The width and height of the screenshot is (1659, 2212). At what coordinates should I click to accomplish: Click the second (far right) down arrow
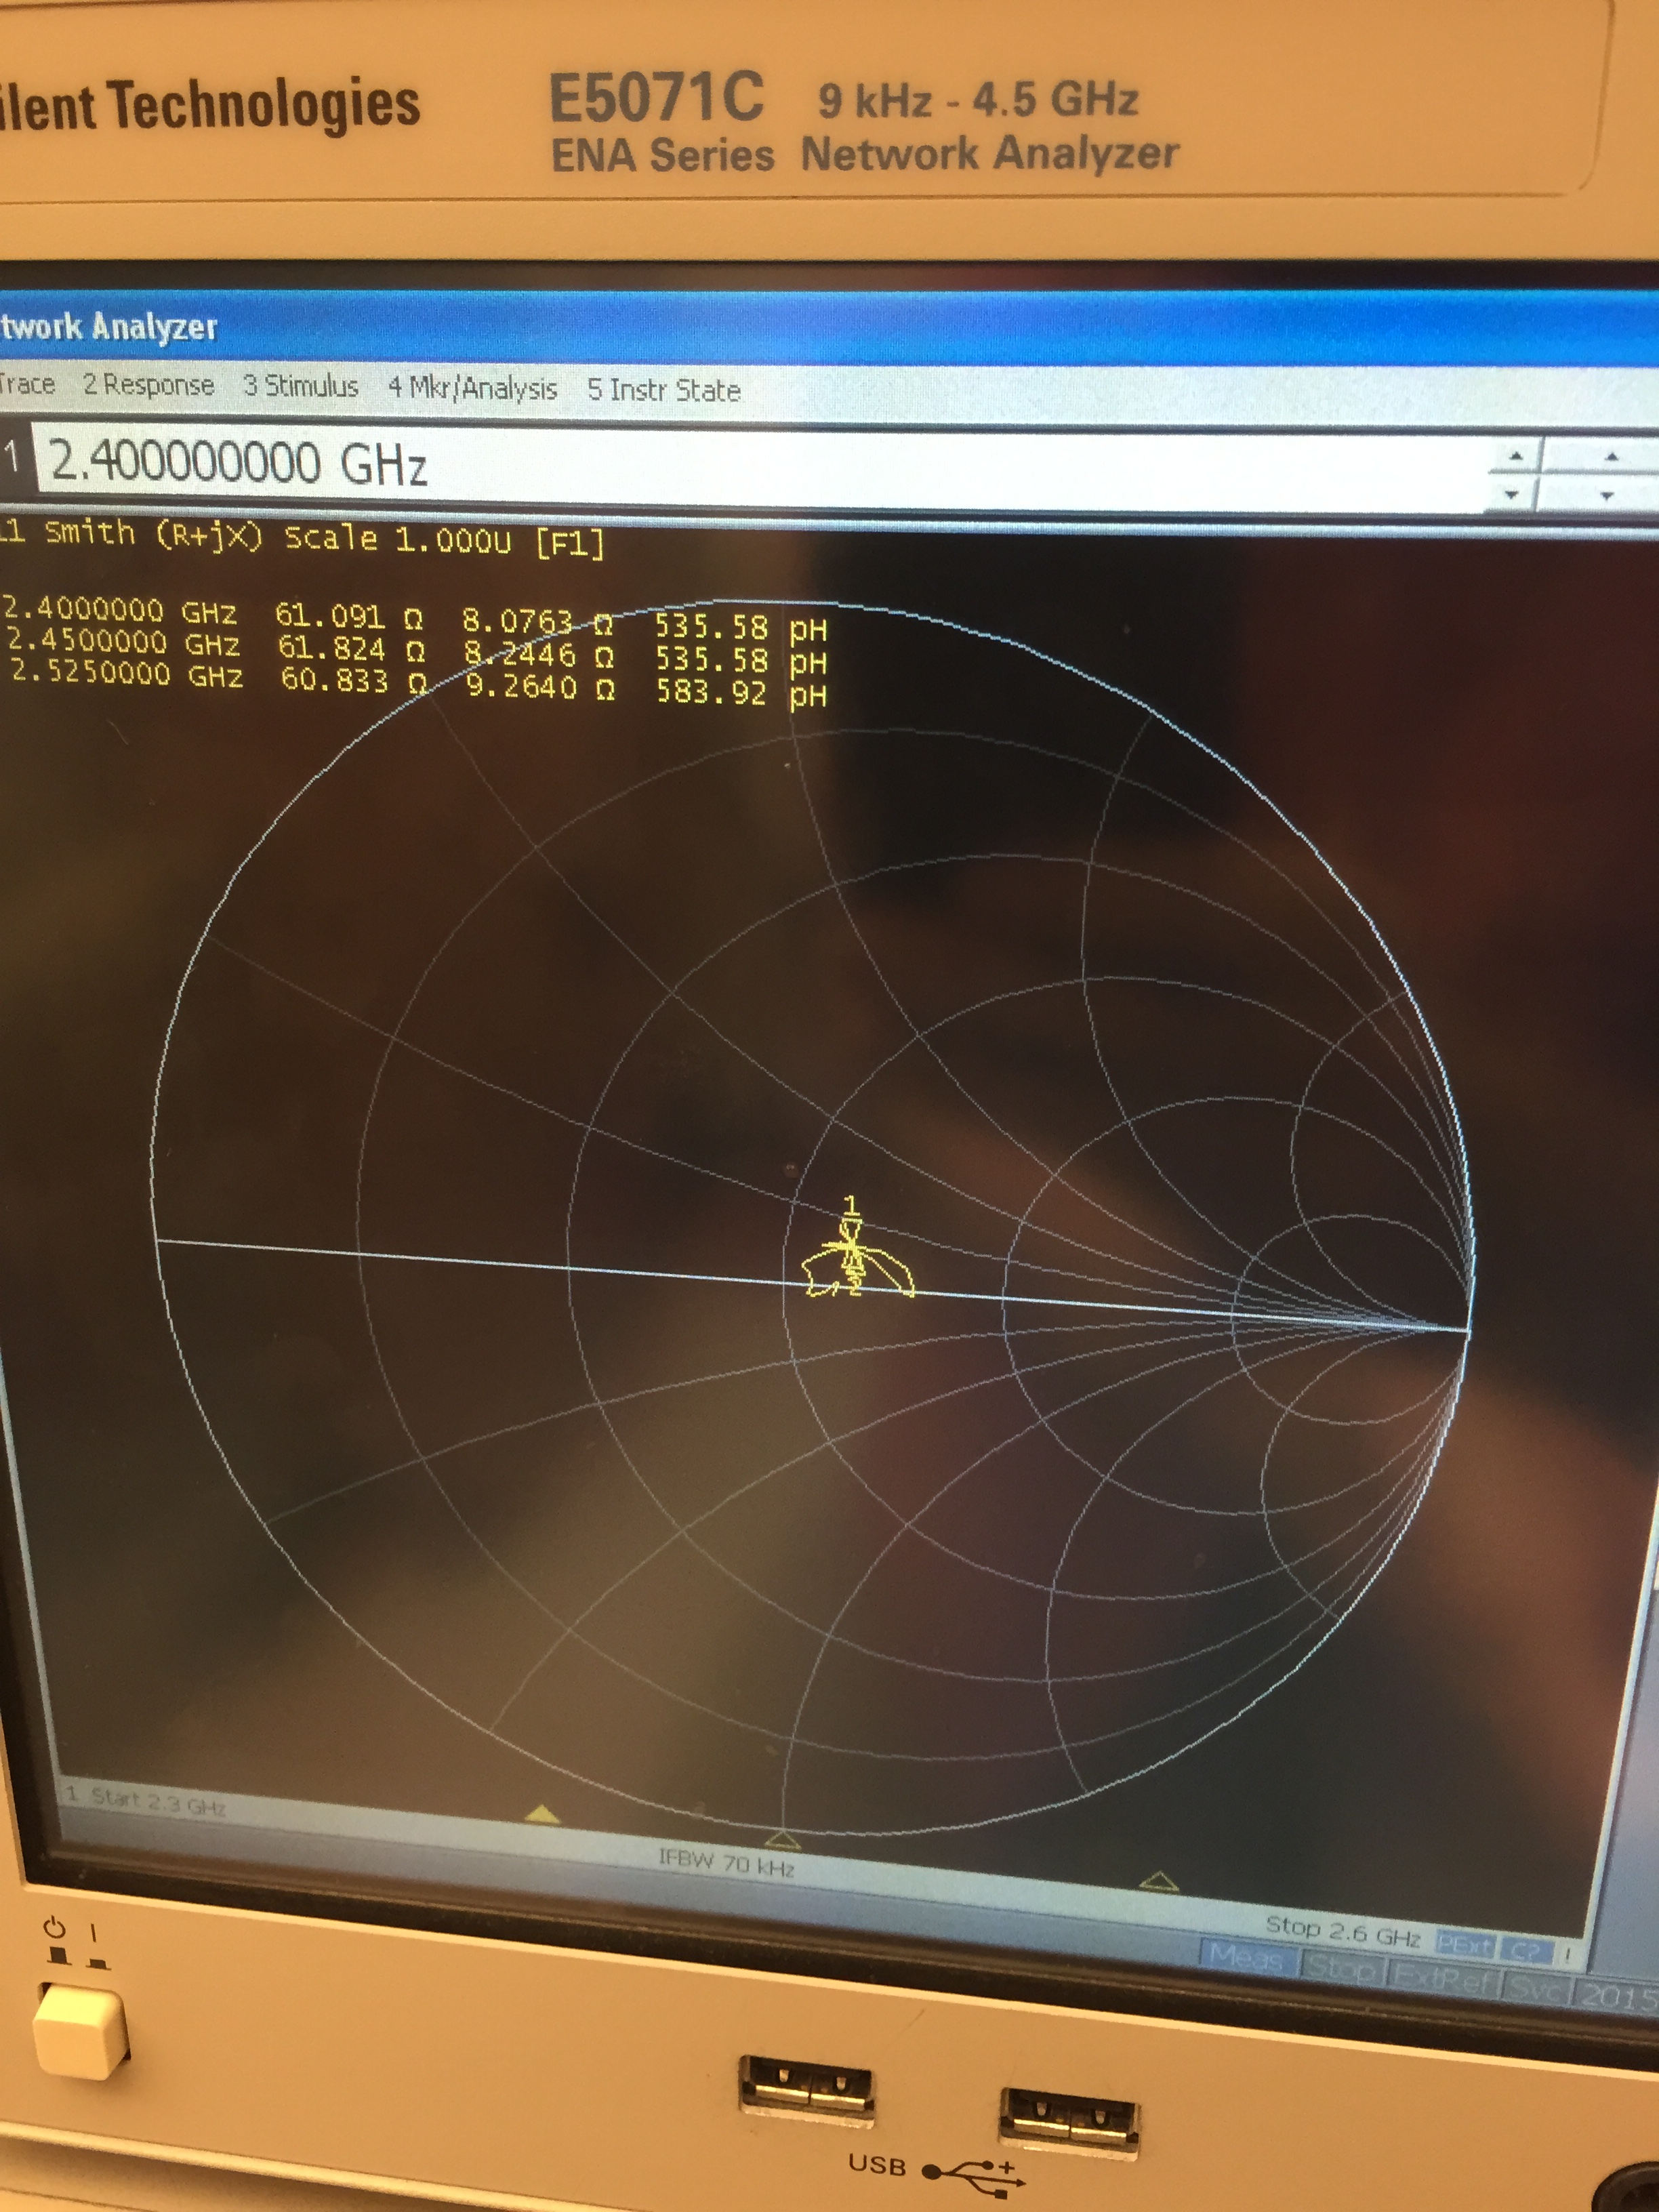[x=1606, y=496]
